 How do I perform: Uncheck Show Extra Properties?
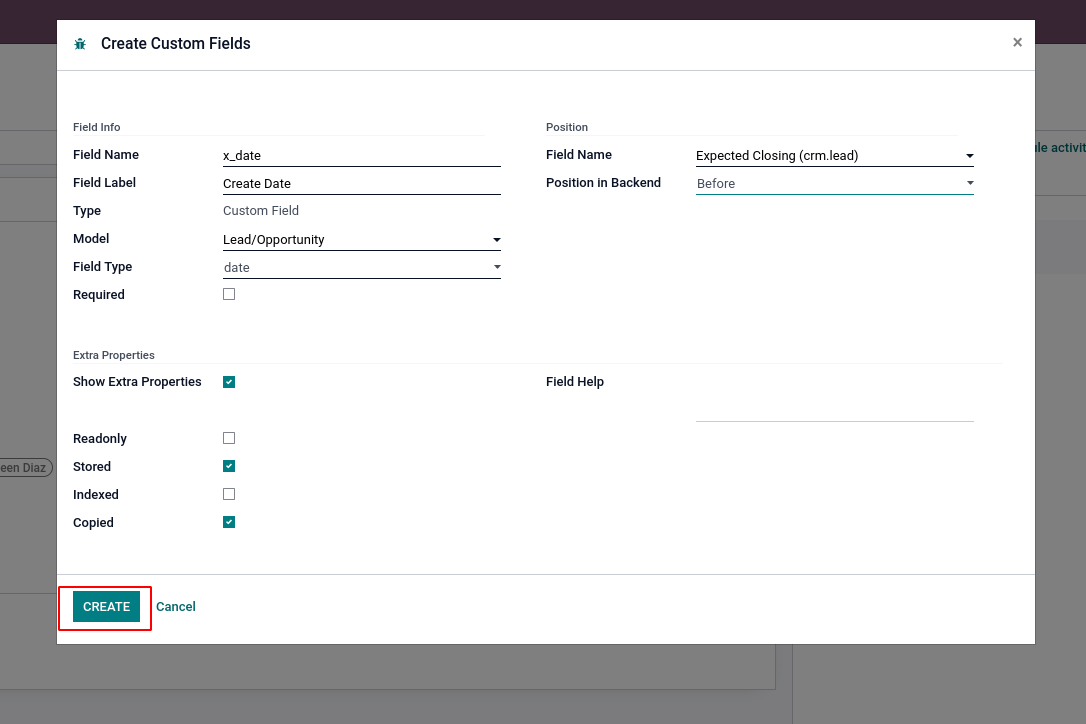click(229, 382)
